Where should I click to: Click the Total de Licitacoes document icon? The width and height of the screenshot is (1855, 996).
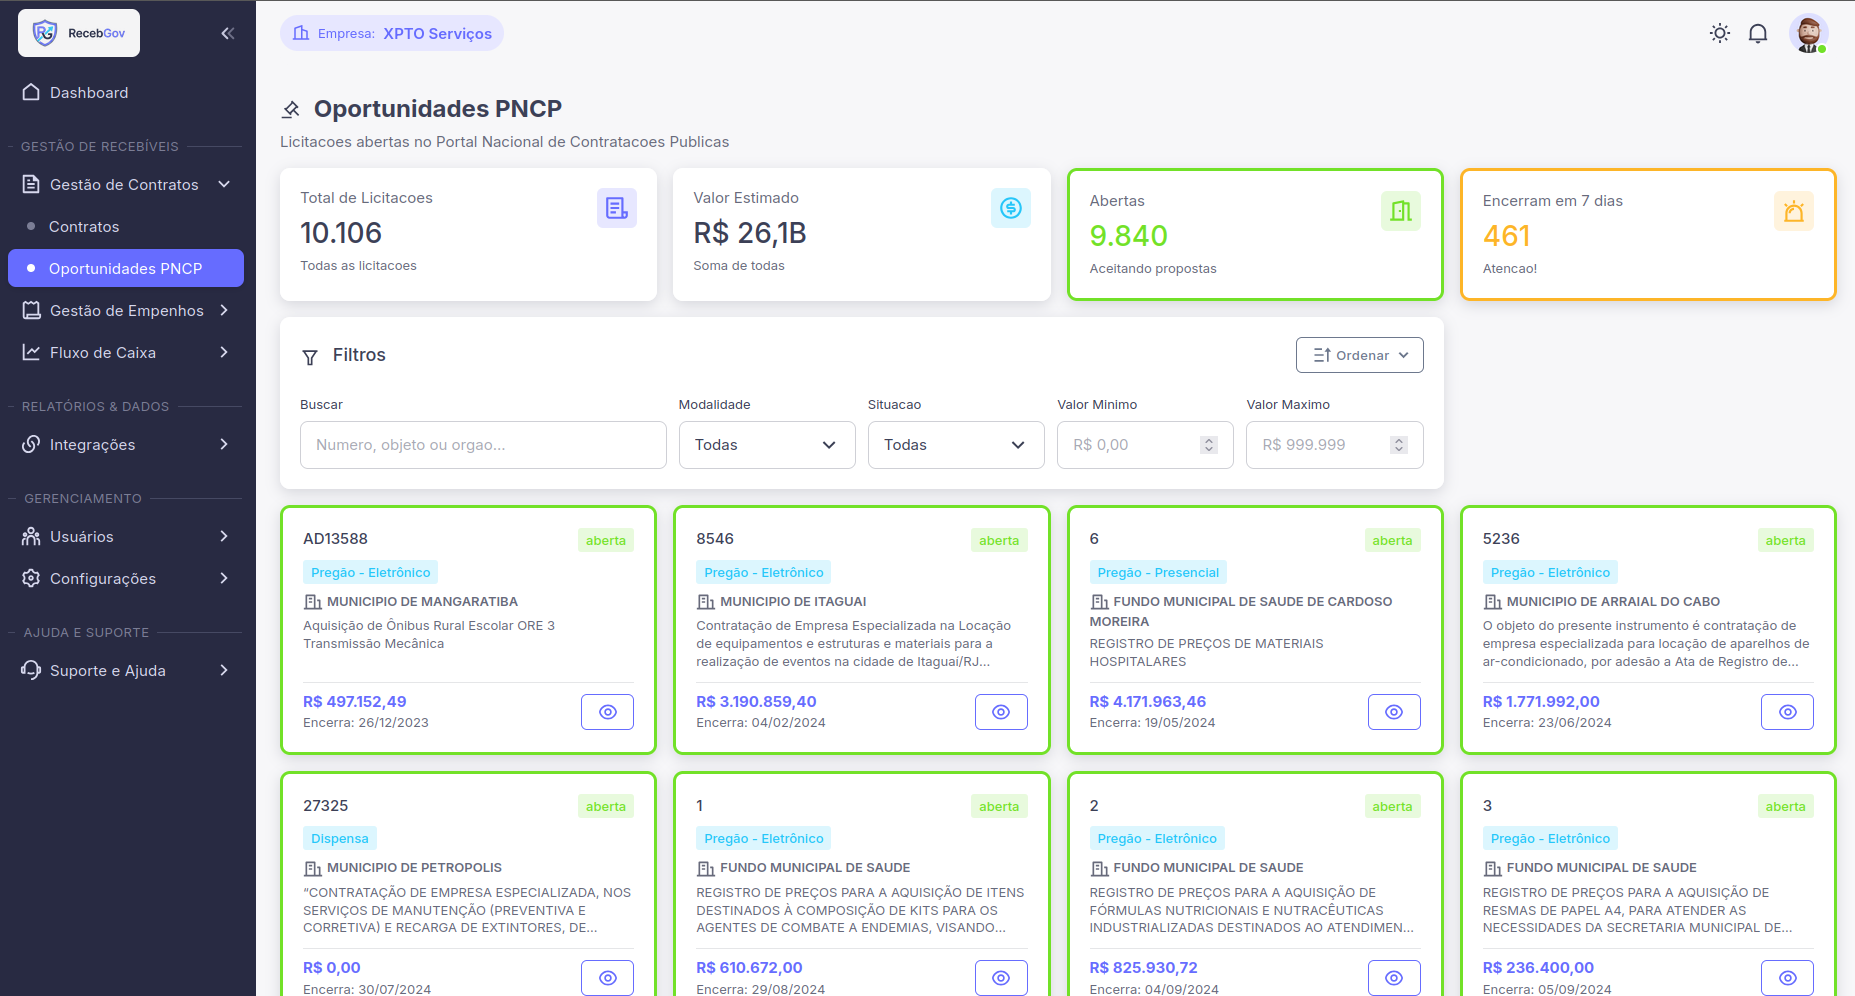[616, 208]
